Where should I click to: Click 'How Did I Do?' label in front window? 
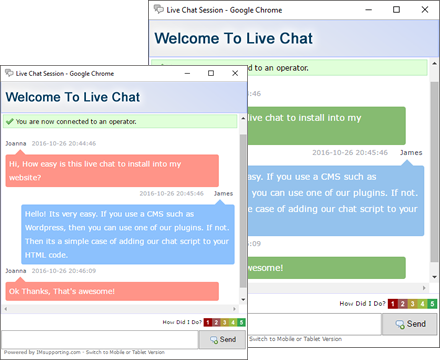182,322
